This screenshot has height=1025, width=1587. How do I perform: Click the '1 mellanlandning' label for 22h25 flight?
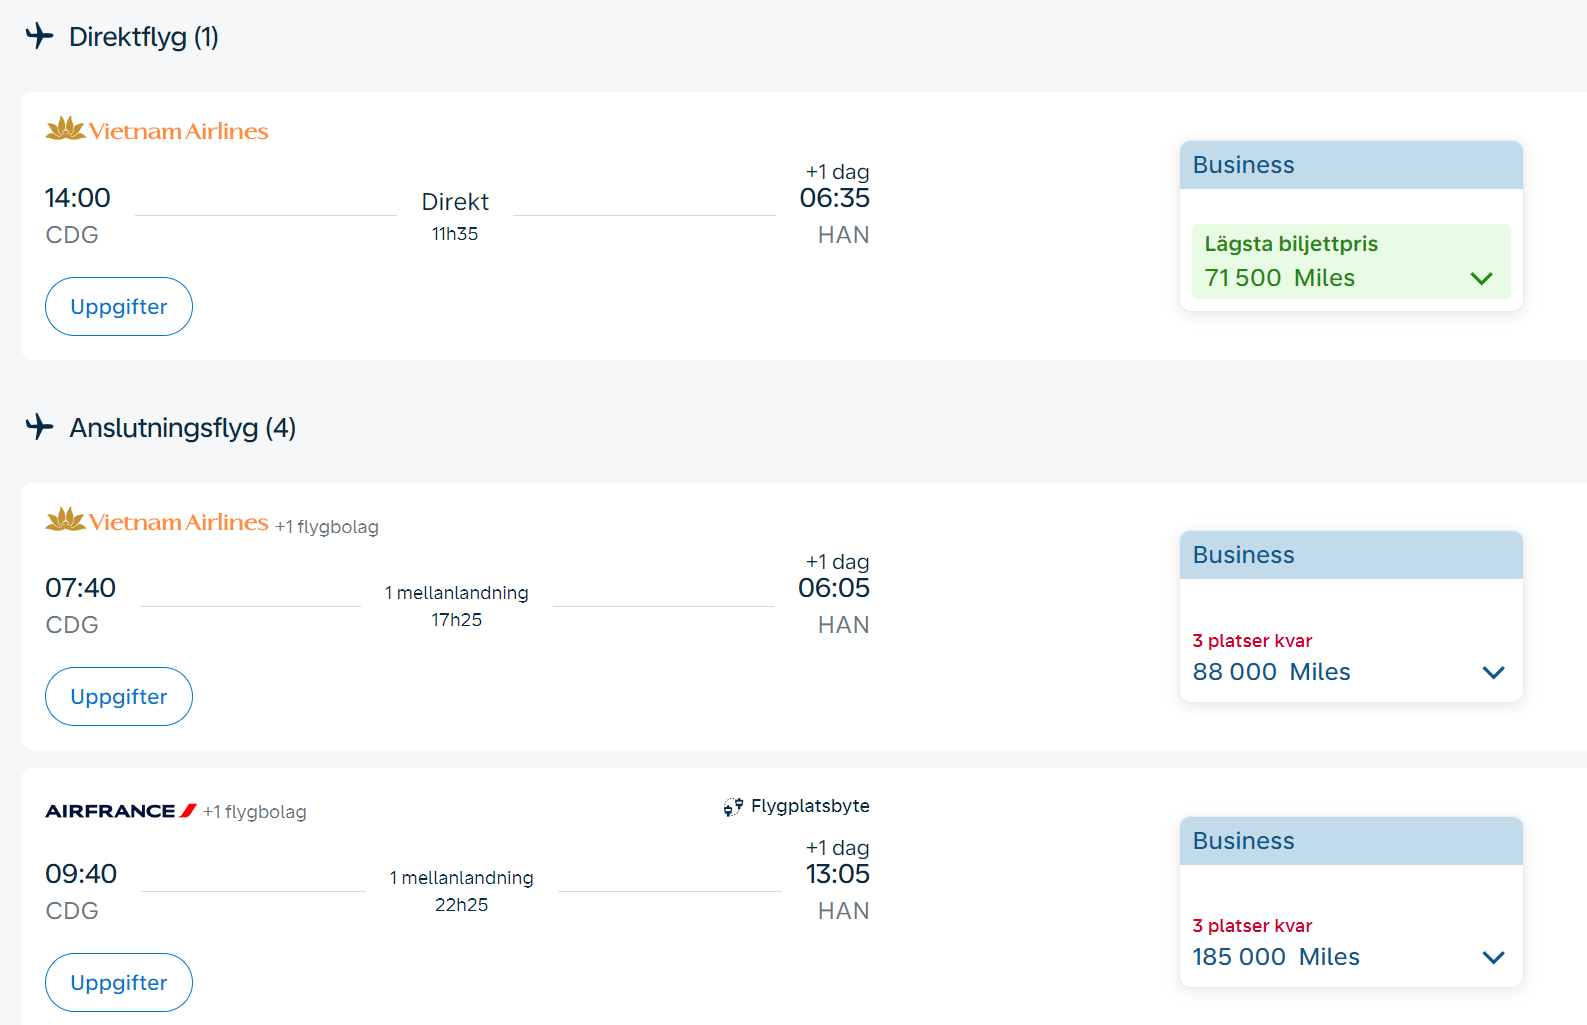pos(461,878)
